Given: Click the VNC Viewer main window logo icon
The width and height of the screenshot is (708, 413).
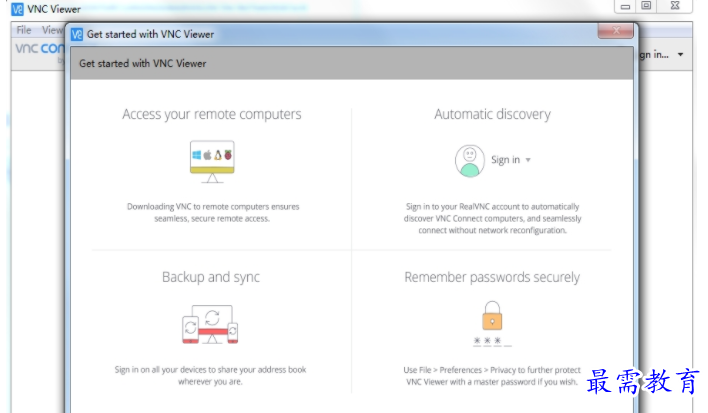Looking at the screenshot, I should (17, 9).
